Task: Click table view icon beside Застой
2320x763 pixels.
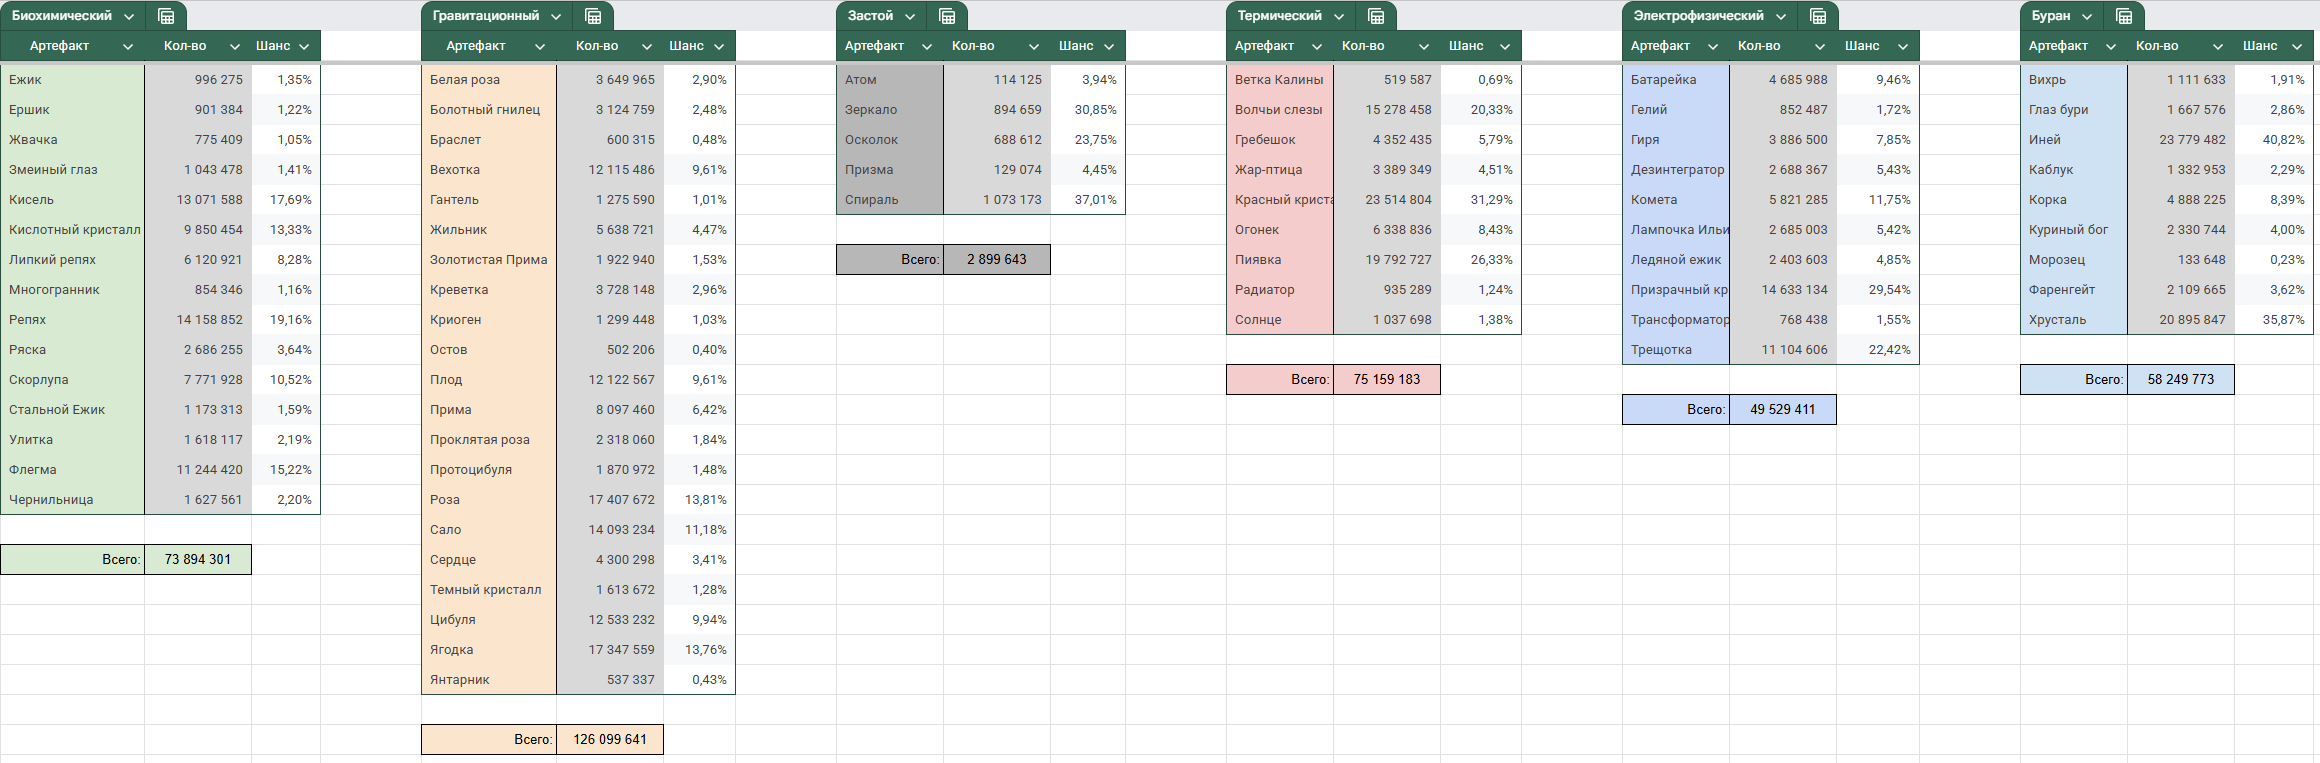Action: (x=947, y=16)
